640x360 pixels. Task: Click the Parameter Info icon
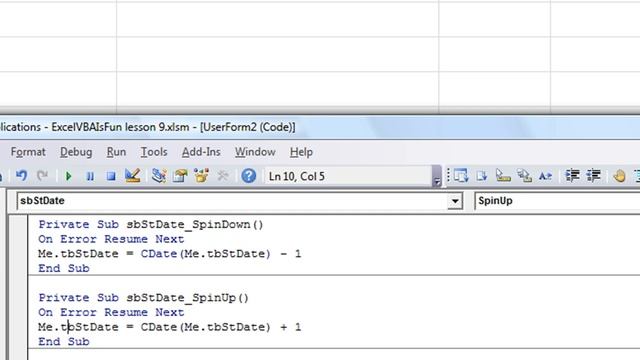tap(524, 176)
